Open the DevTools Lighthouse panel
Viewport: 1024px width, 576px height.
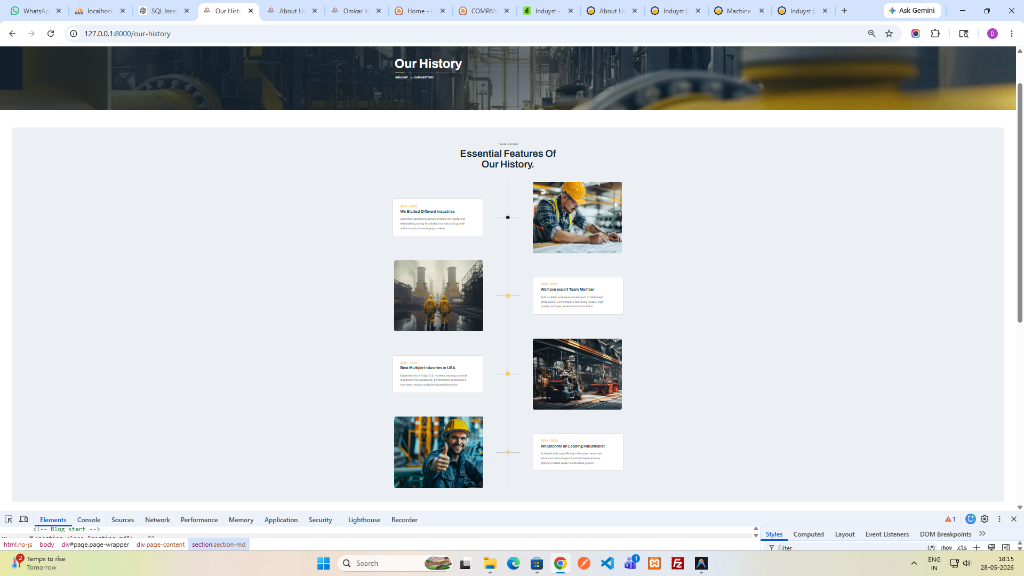click(364, 520)
